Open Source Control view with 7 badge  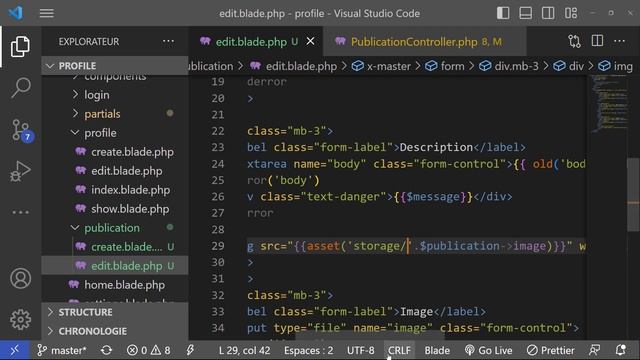tap(20, 130)
